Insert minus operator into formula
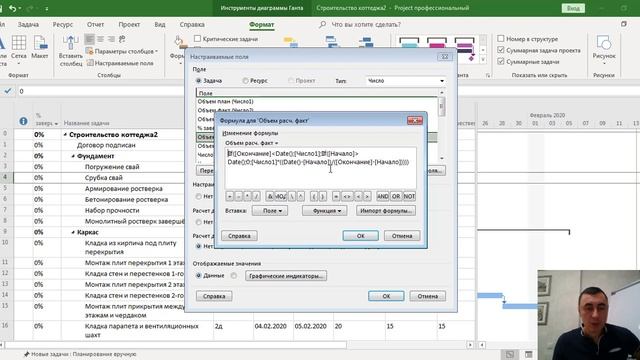 238,196
